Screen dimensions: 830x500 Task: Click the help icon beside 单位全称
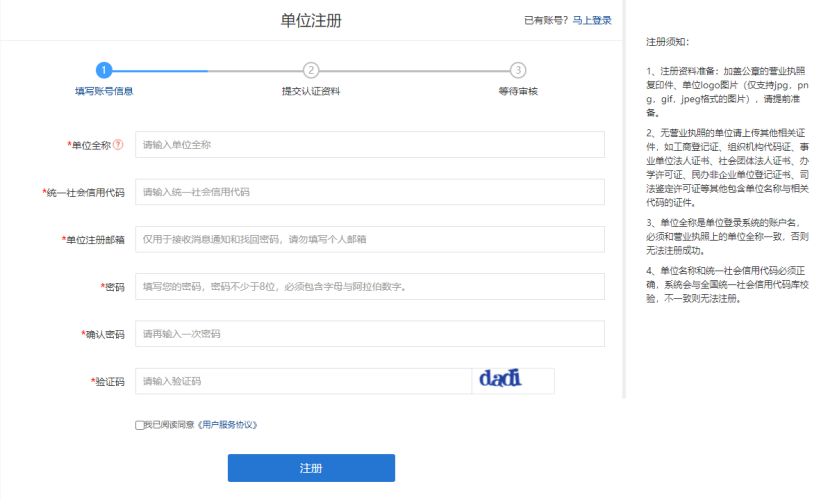tap(119, 145)
